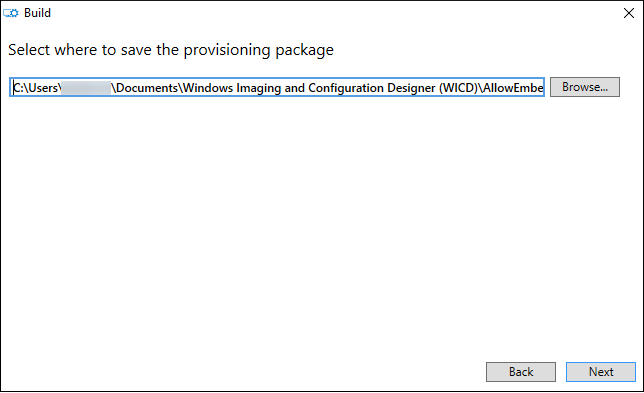This screenshot has width=644, height=393.
Task: Click the 'Build' title bar label
Action: point(37,13)
